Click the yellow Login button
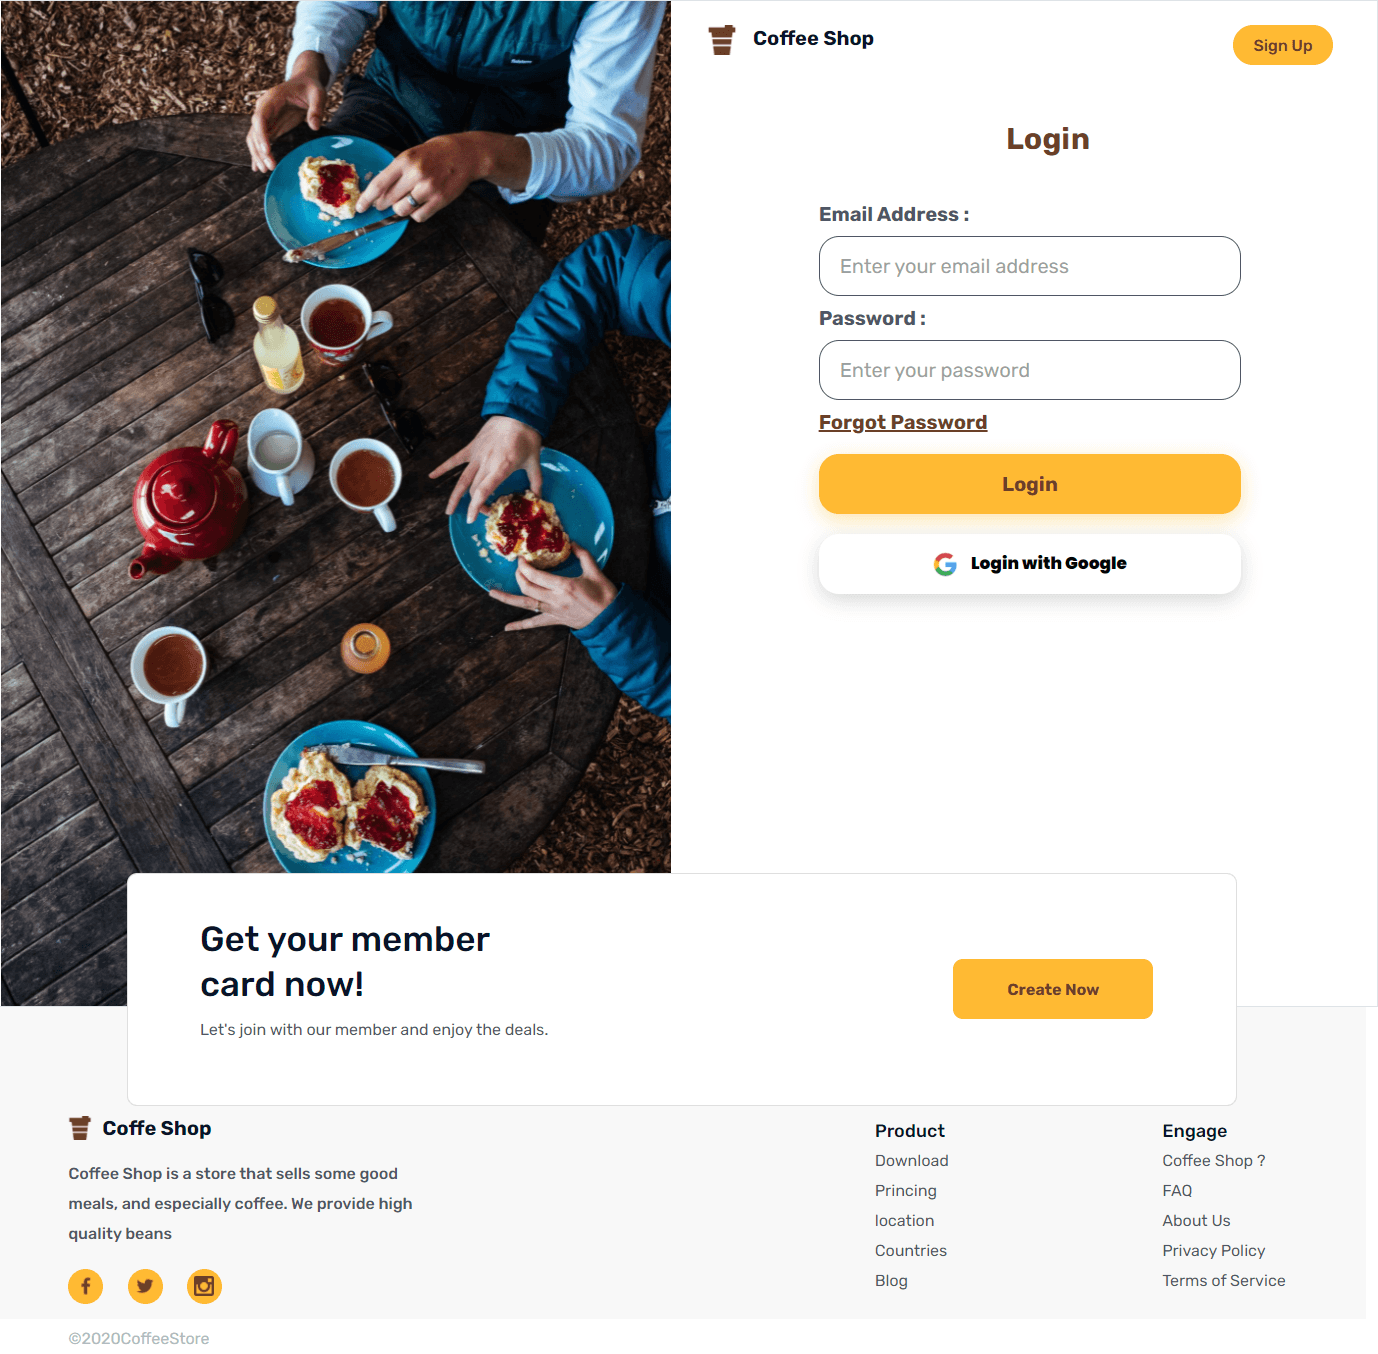The height and width of the screenshot is (1354, 1378). pos(1029,484)
